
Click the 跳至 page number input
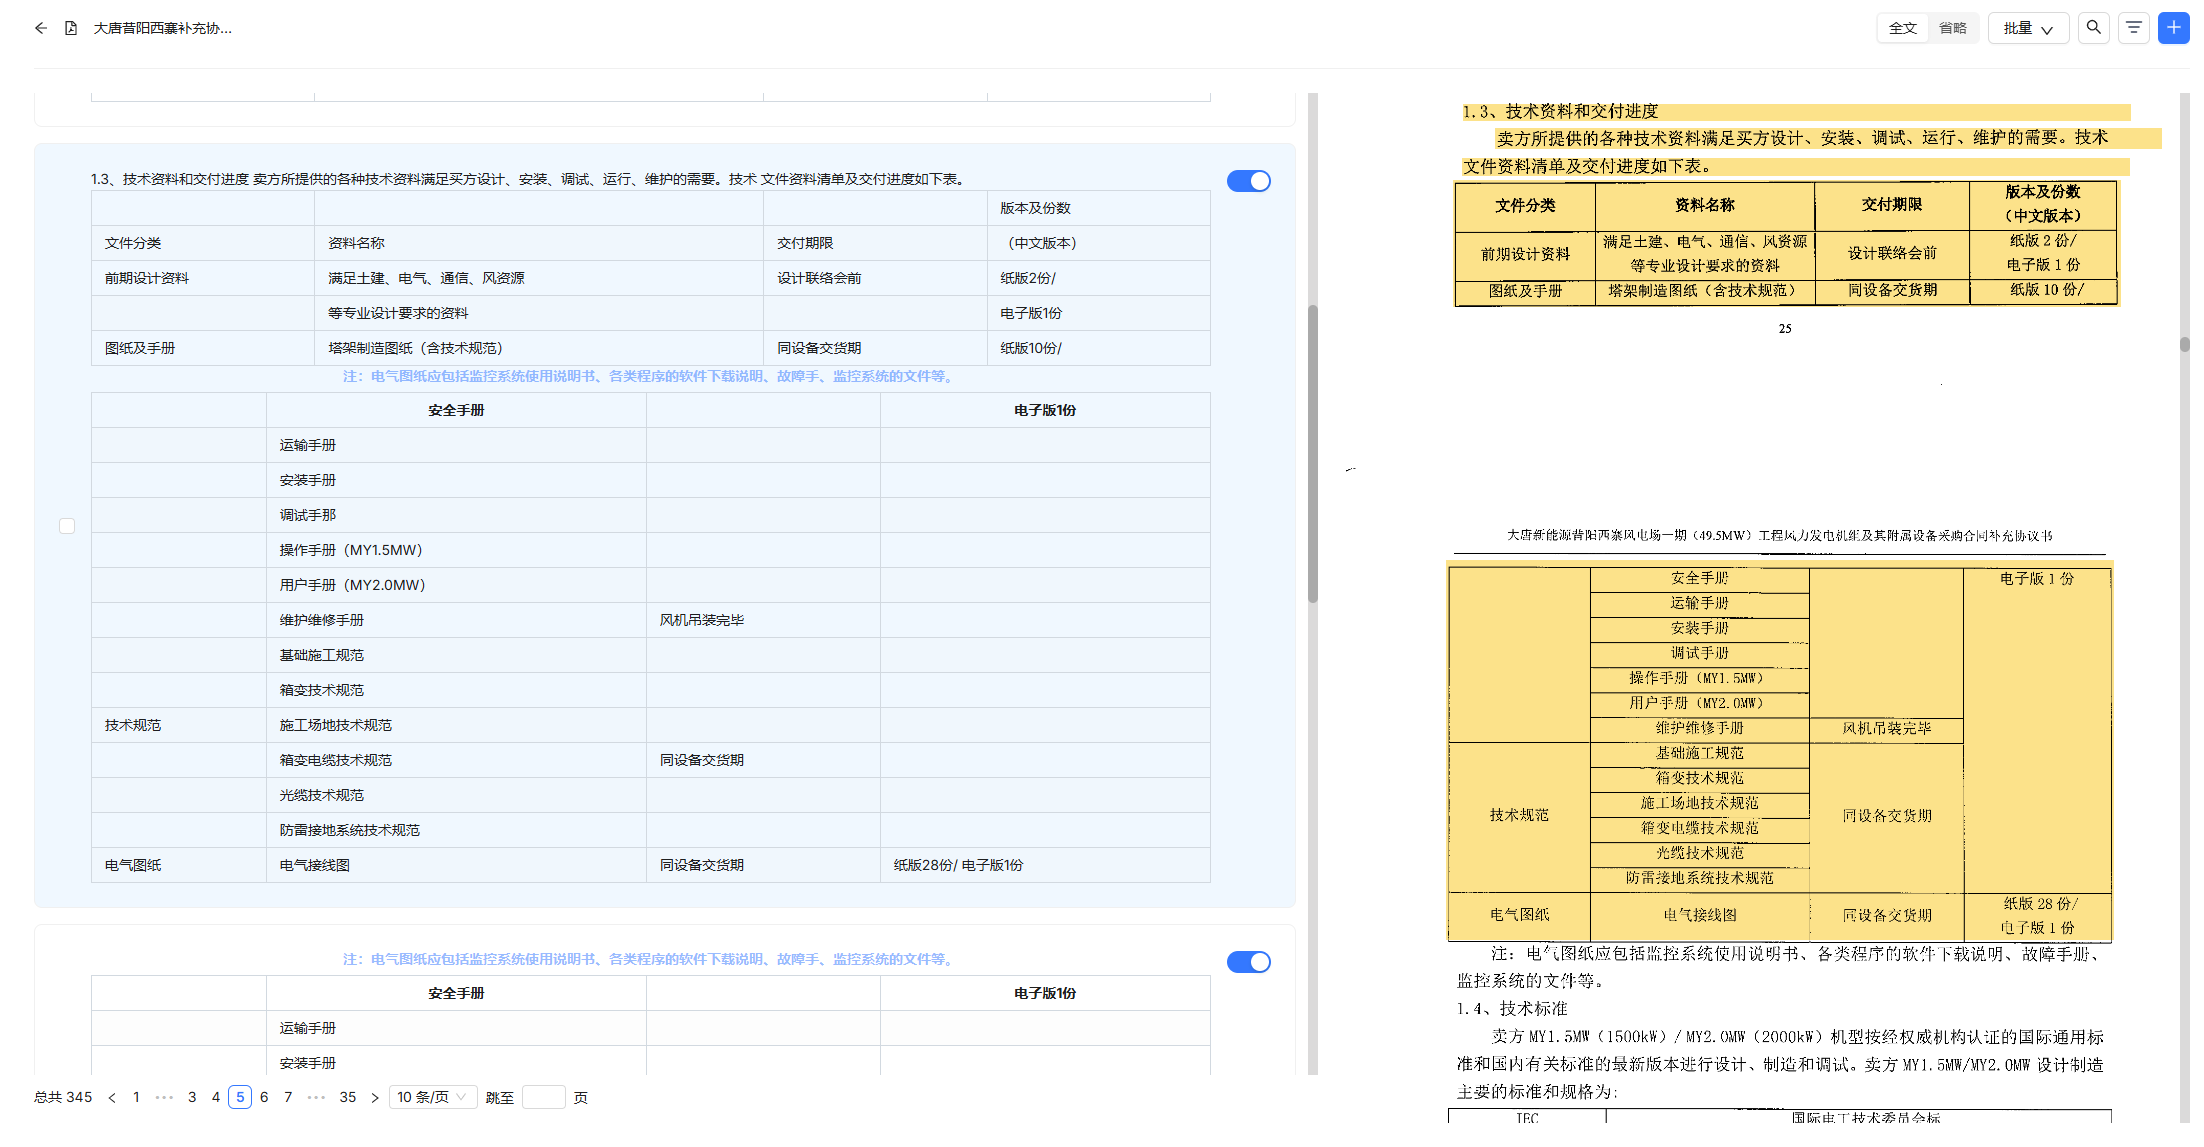(x=544, y=1098)
